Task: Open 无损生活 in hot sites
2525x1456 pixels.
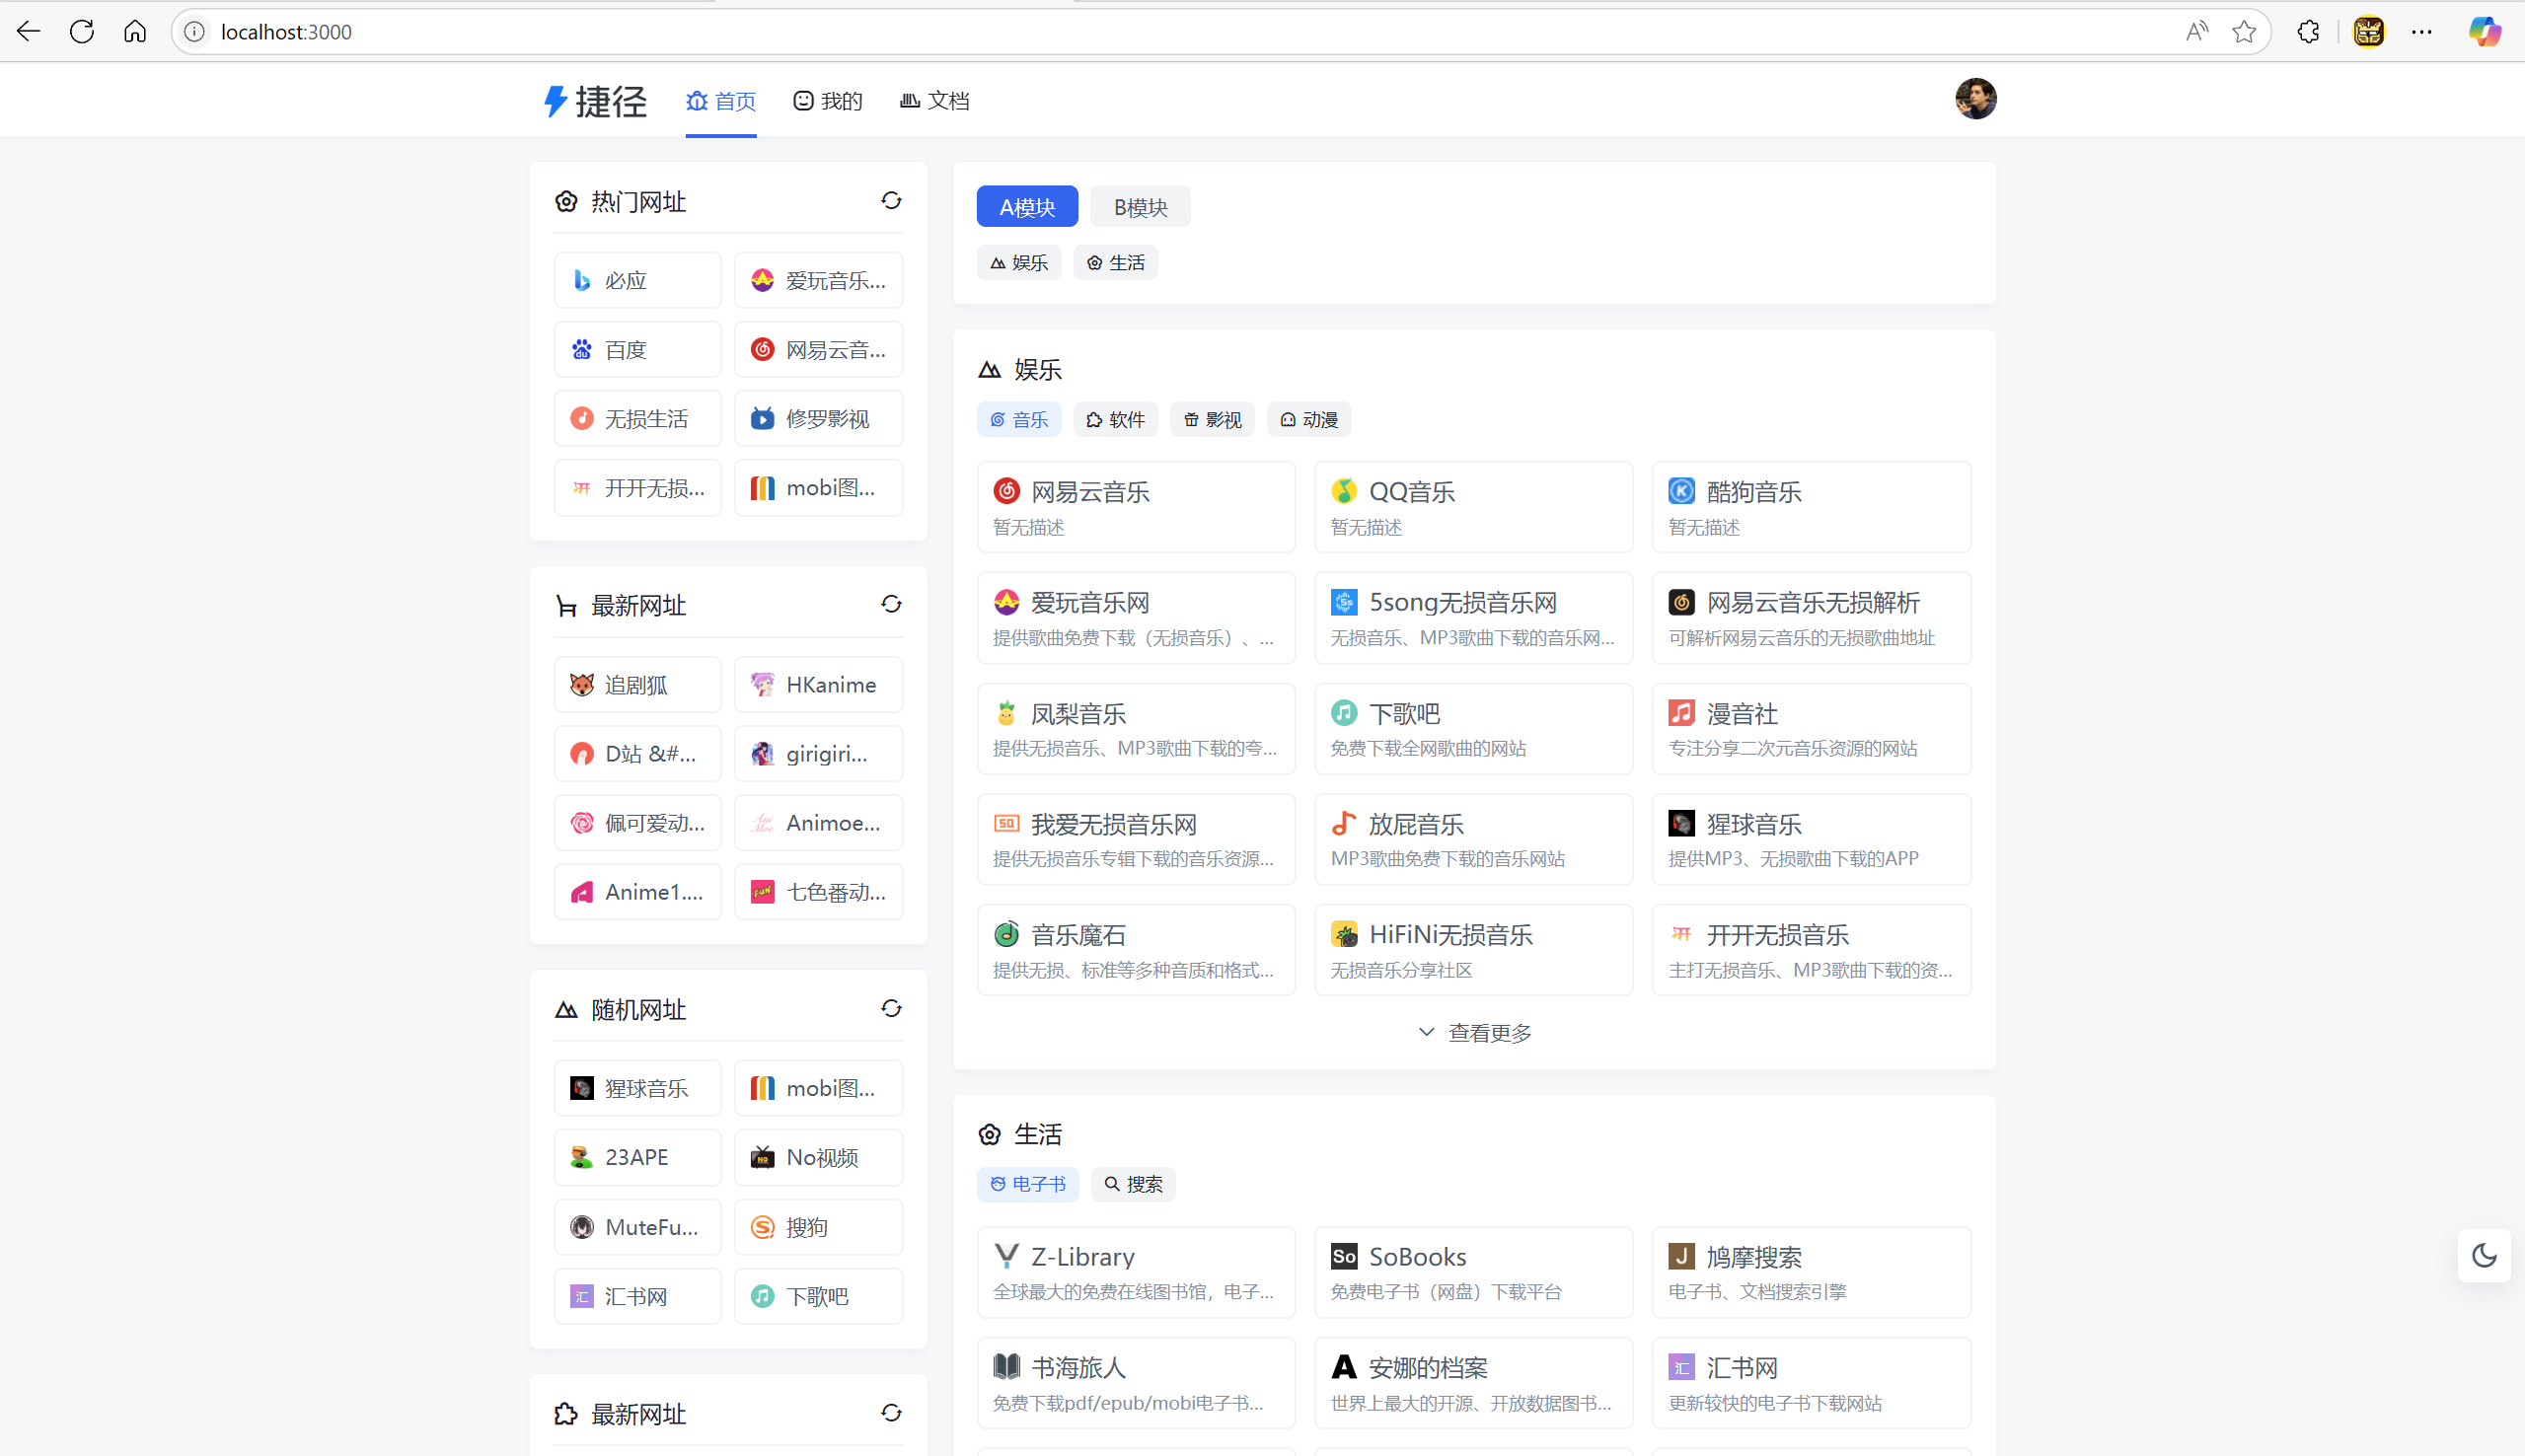Action: click(637, 419)
